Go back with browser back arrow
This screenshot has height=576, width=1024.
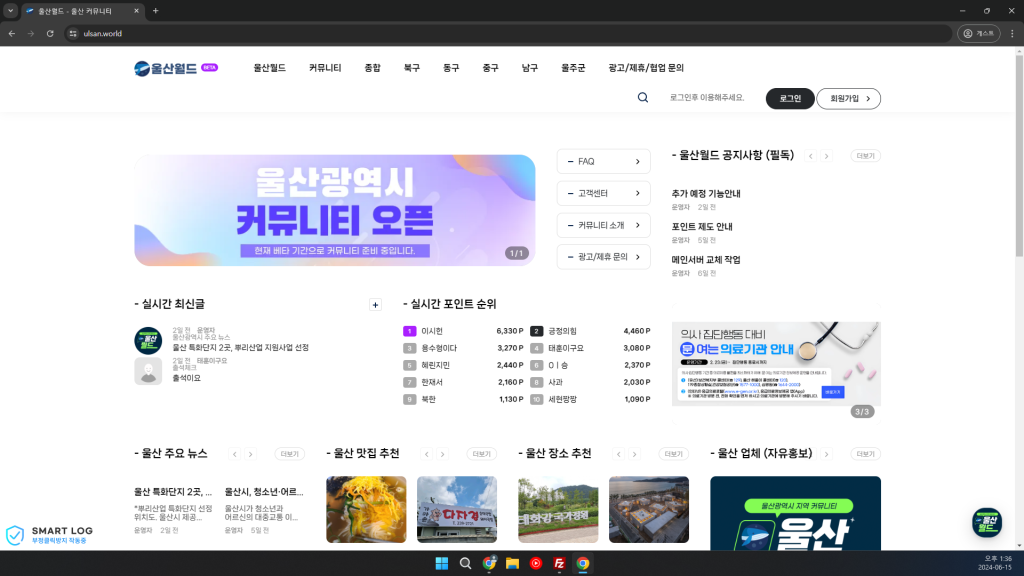point(12,33)
